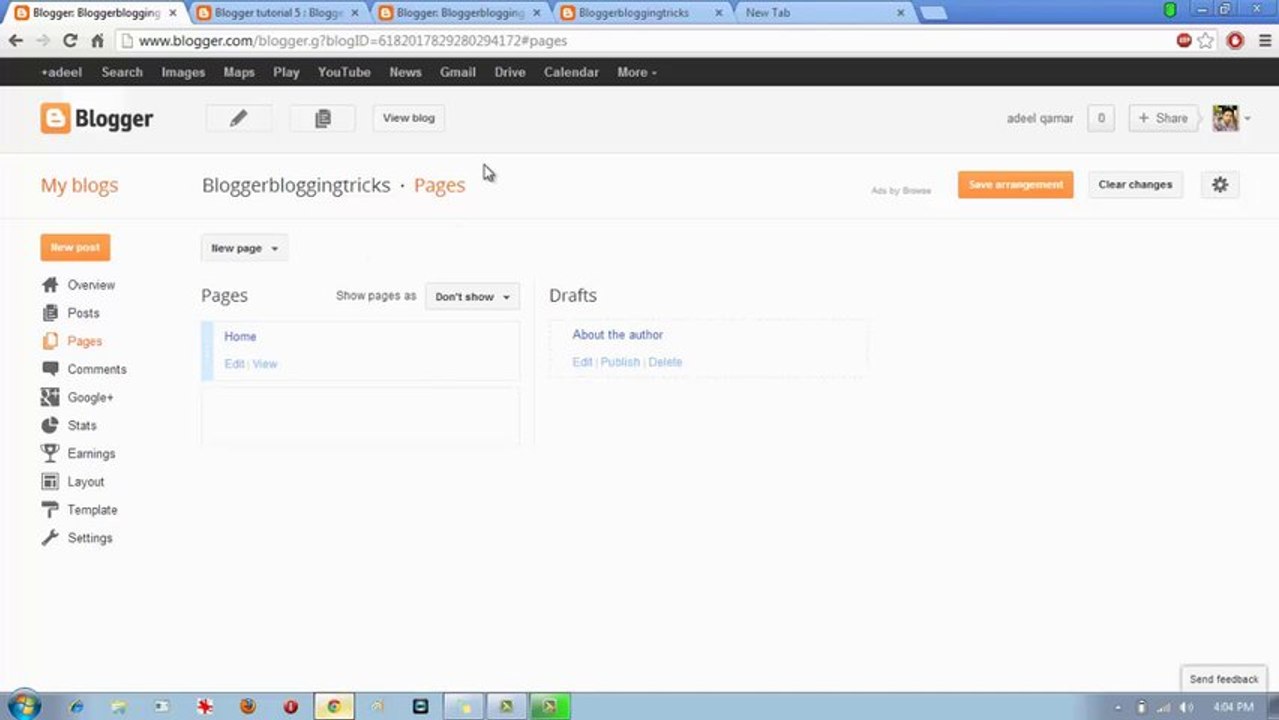Image resolution: width=1279 pixels, height=720 pixels.
Task: Click the Template paint roller icon
Action: [x=50, y=509]
